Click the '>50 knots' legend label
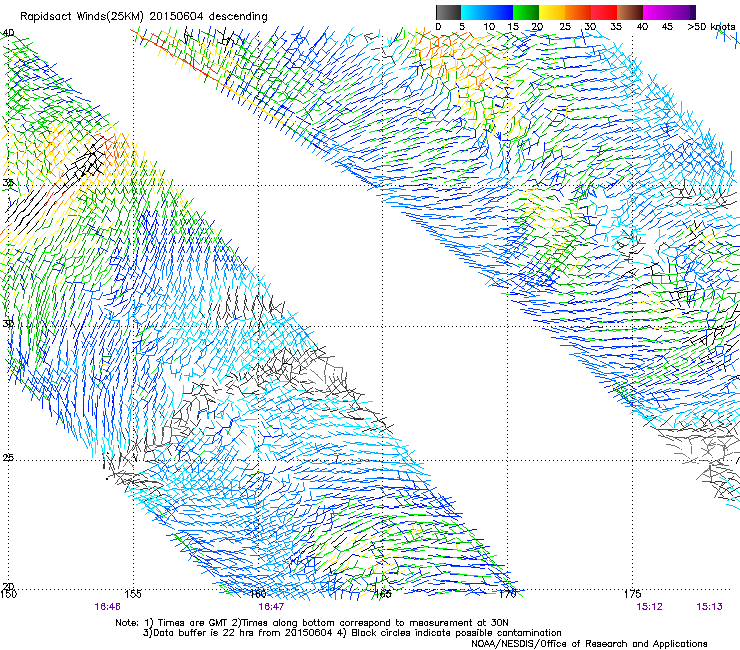The image size is (740, 650). pos(711,26)
